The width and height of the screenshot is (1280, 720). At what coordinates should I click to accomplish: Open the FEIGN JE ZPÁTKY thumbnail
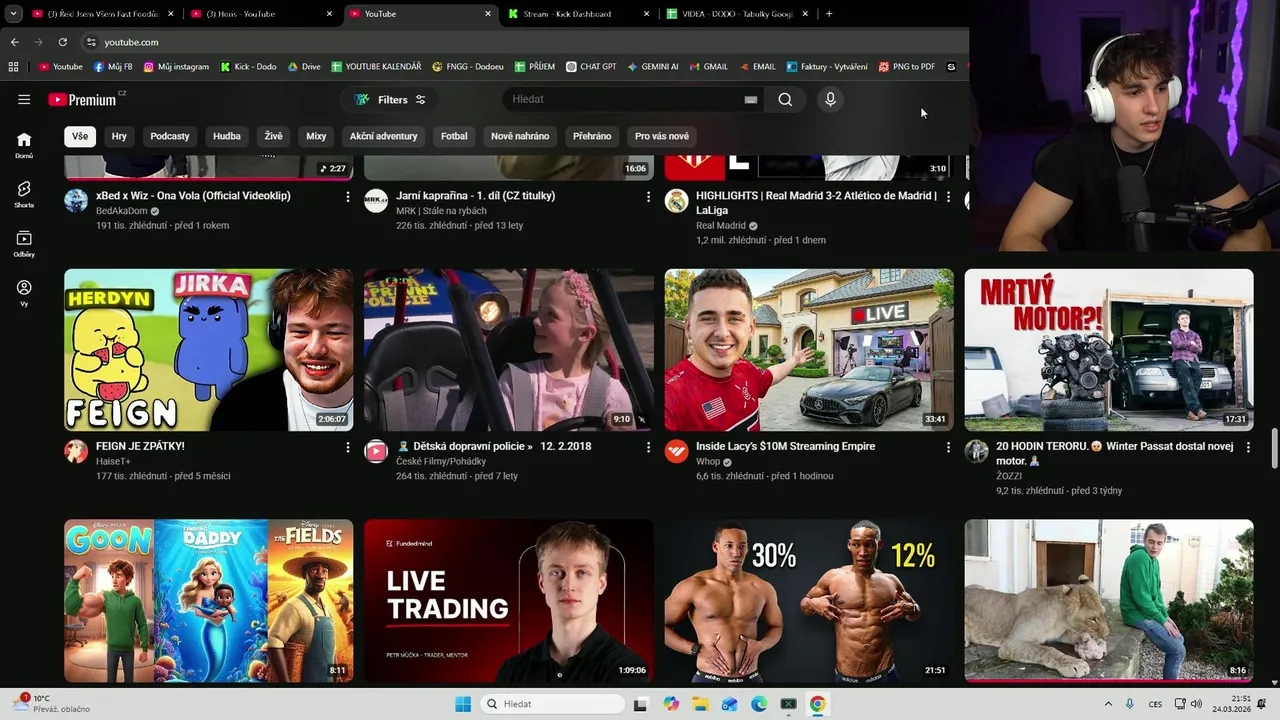tap(209, 350)
